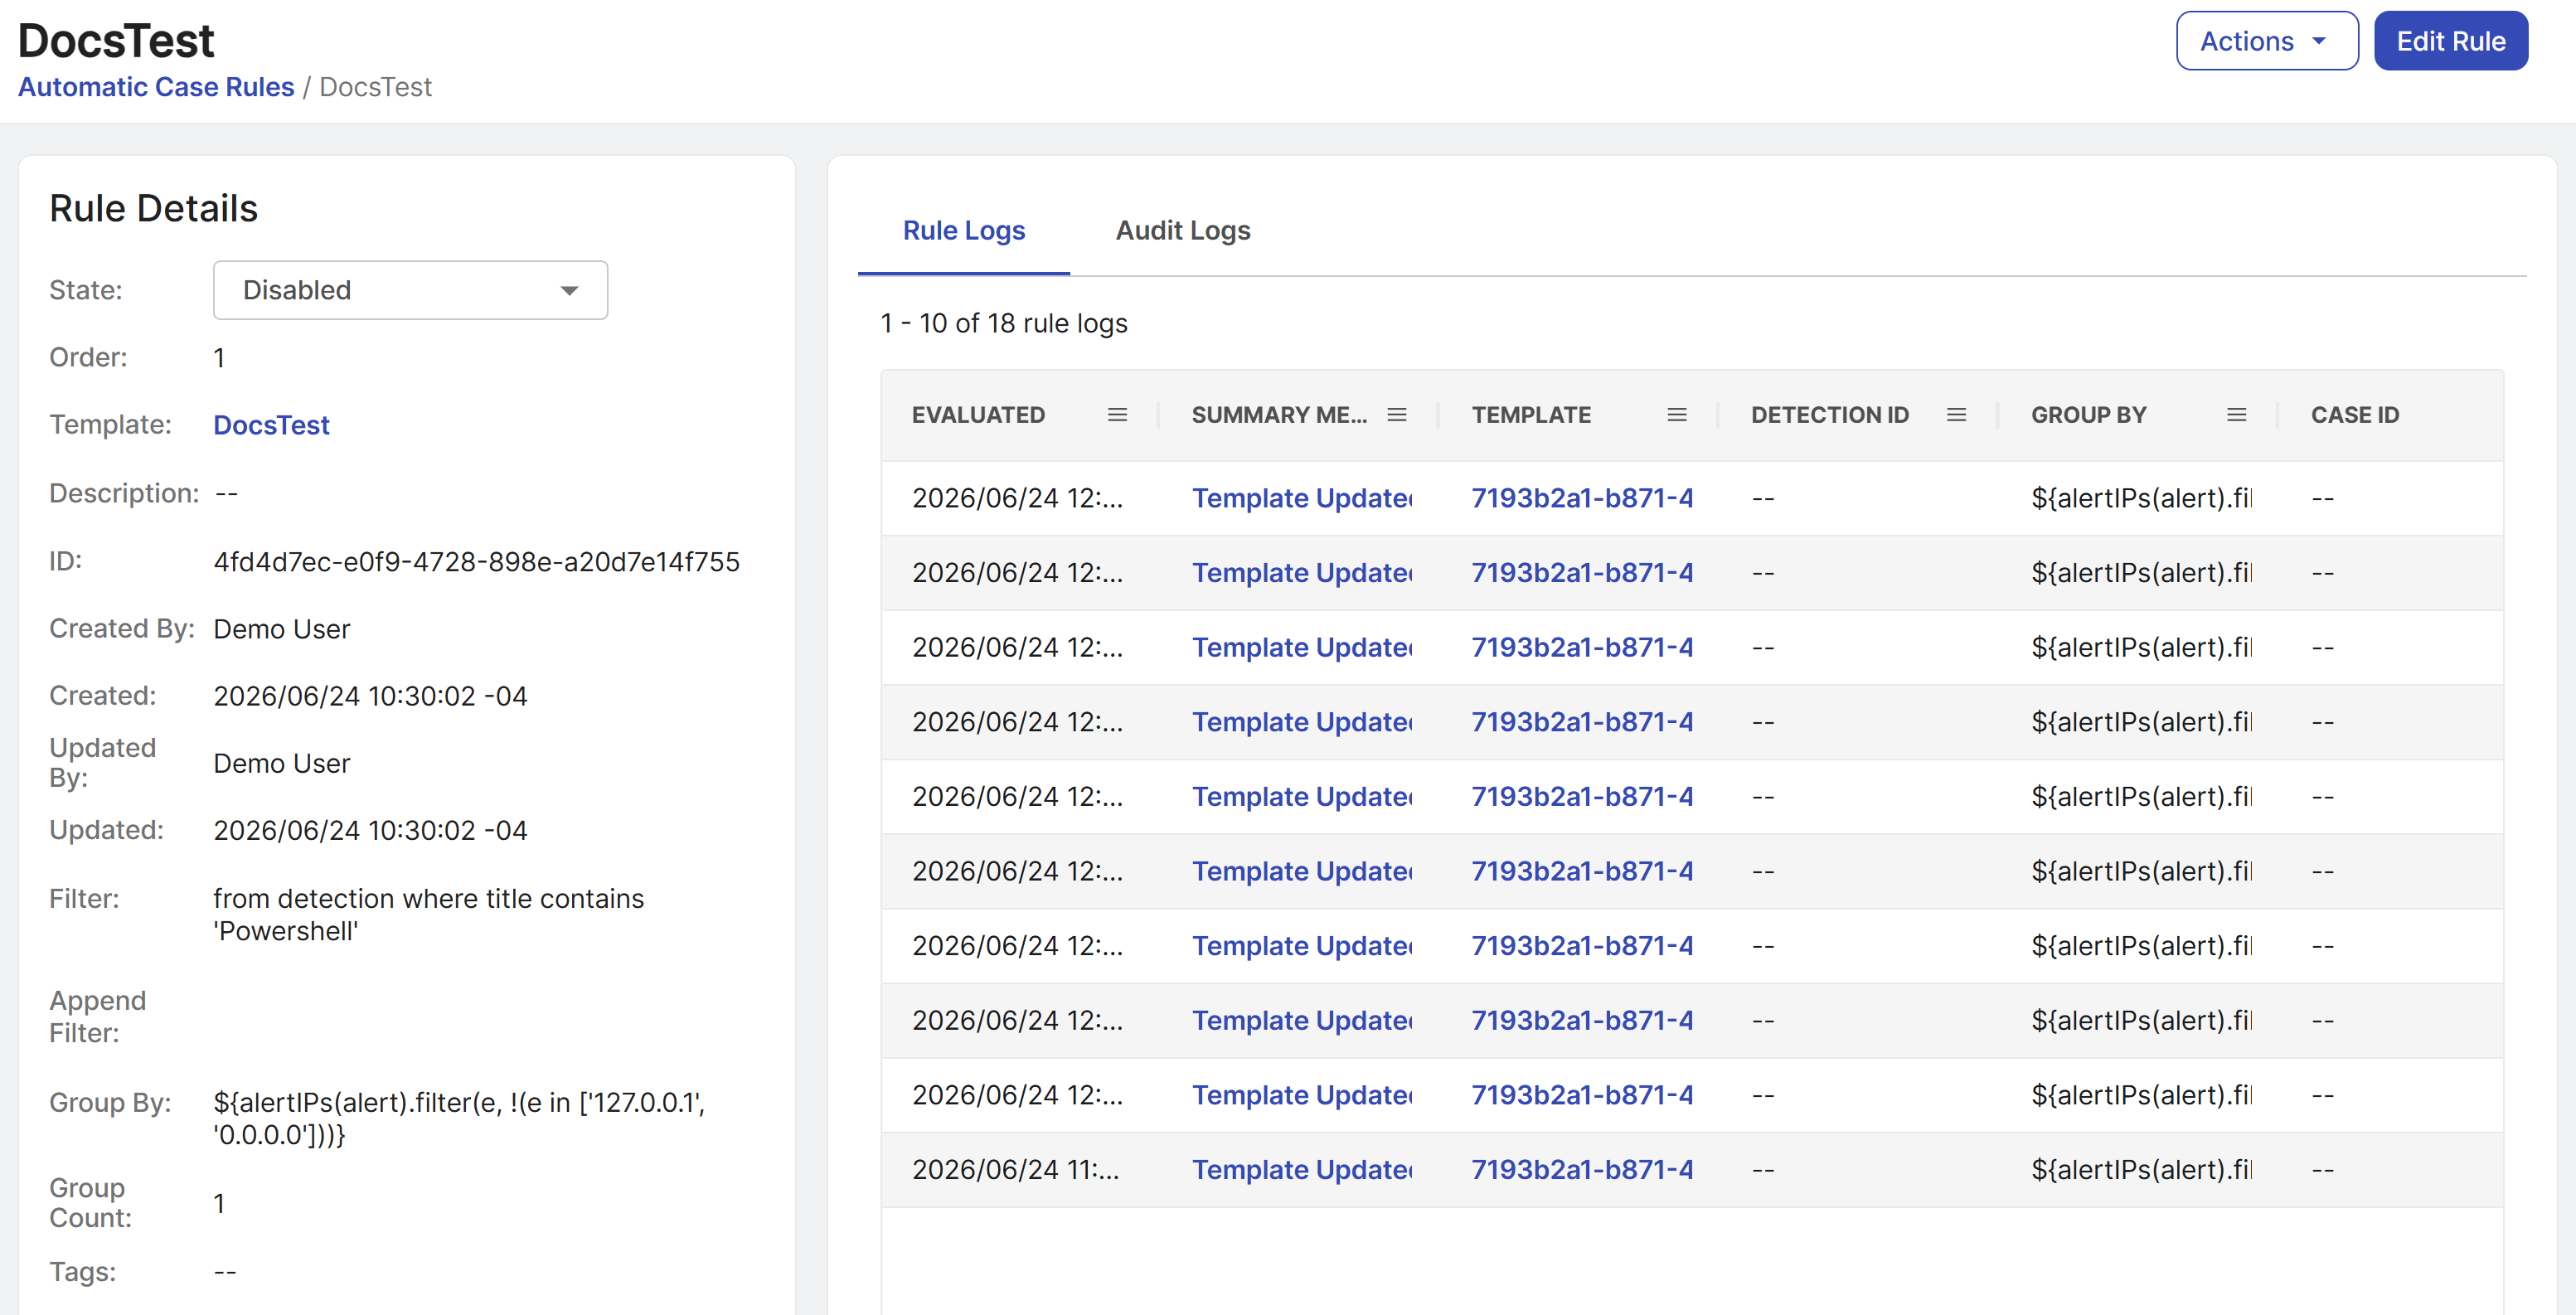2576x1315 pixels.
Task: Open the TEMPLATE column menu icon
Action: [x=1677, y=415]
